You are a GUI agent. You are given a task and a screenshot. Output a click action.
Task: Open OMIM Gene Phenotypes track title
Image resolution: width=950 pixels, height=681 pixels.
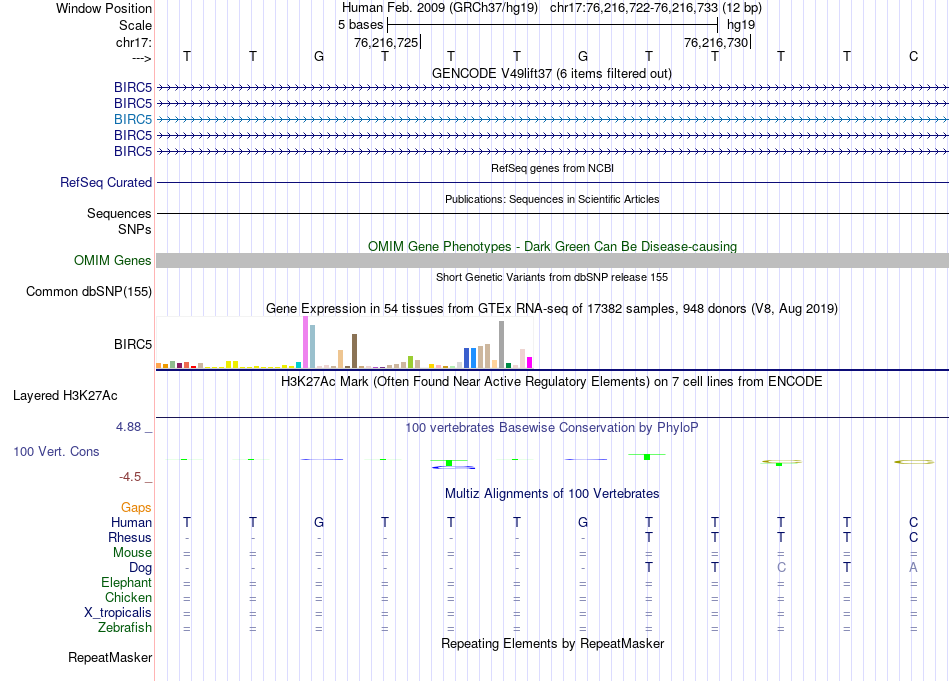tap(552, 247)
